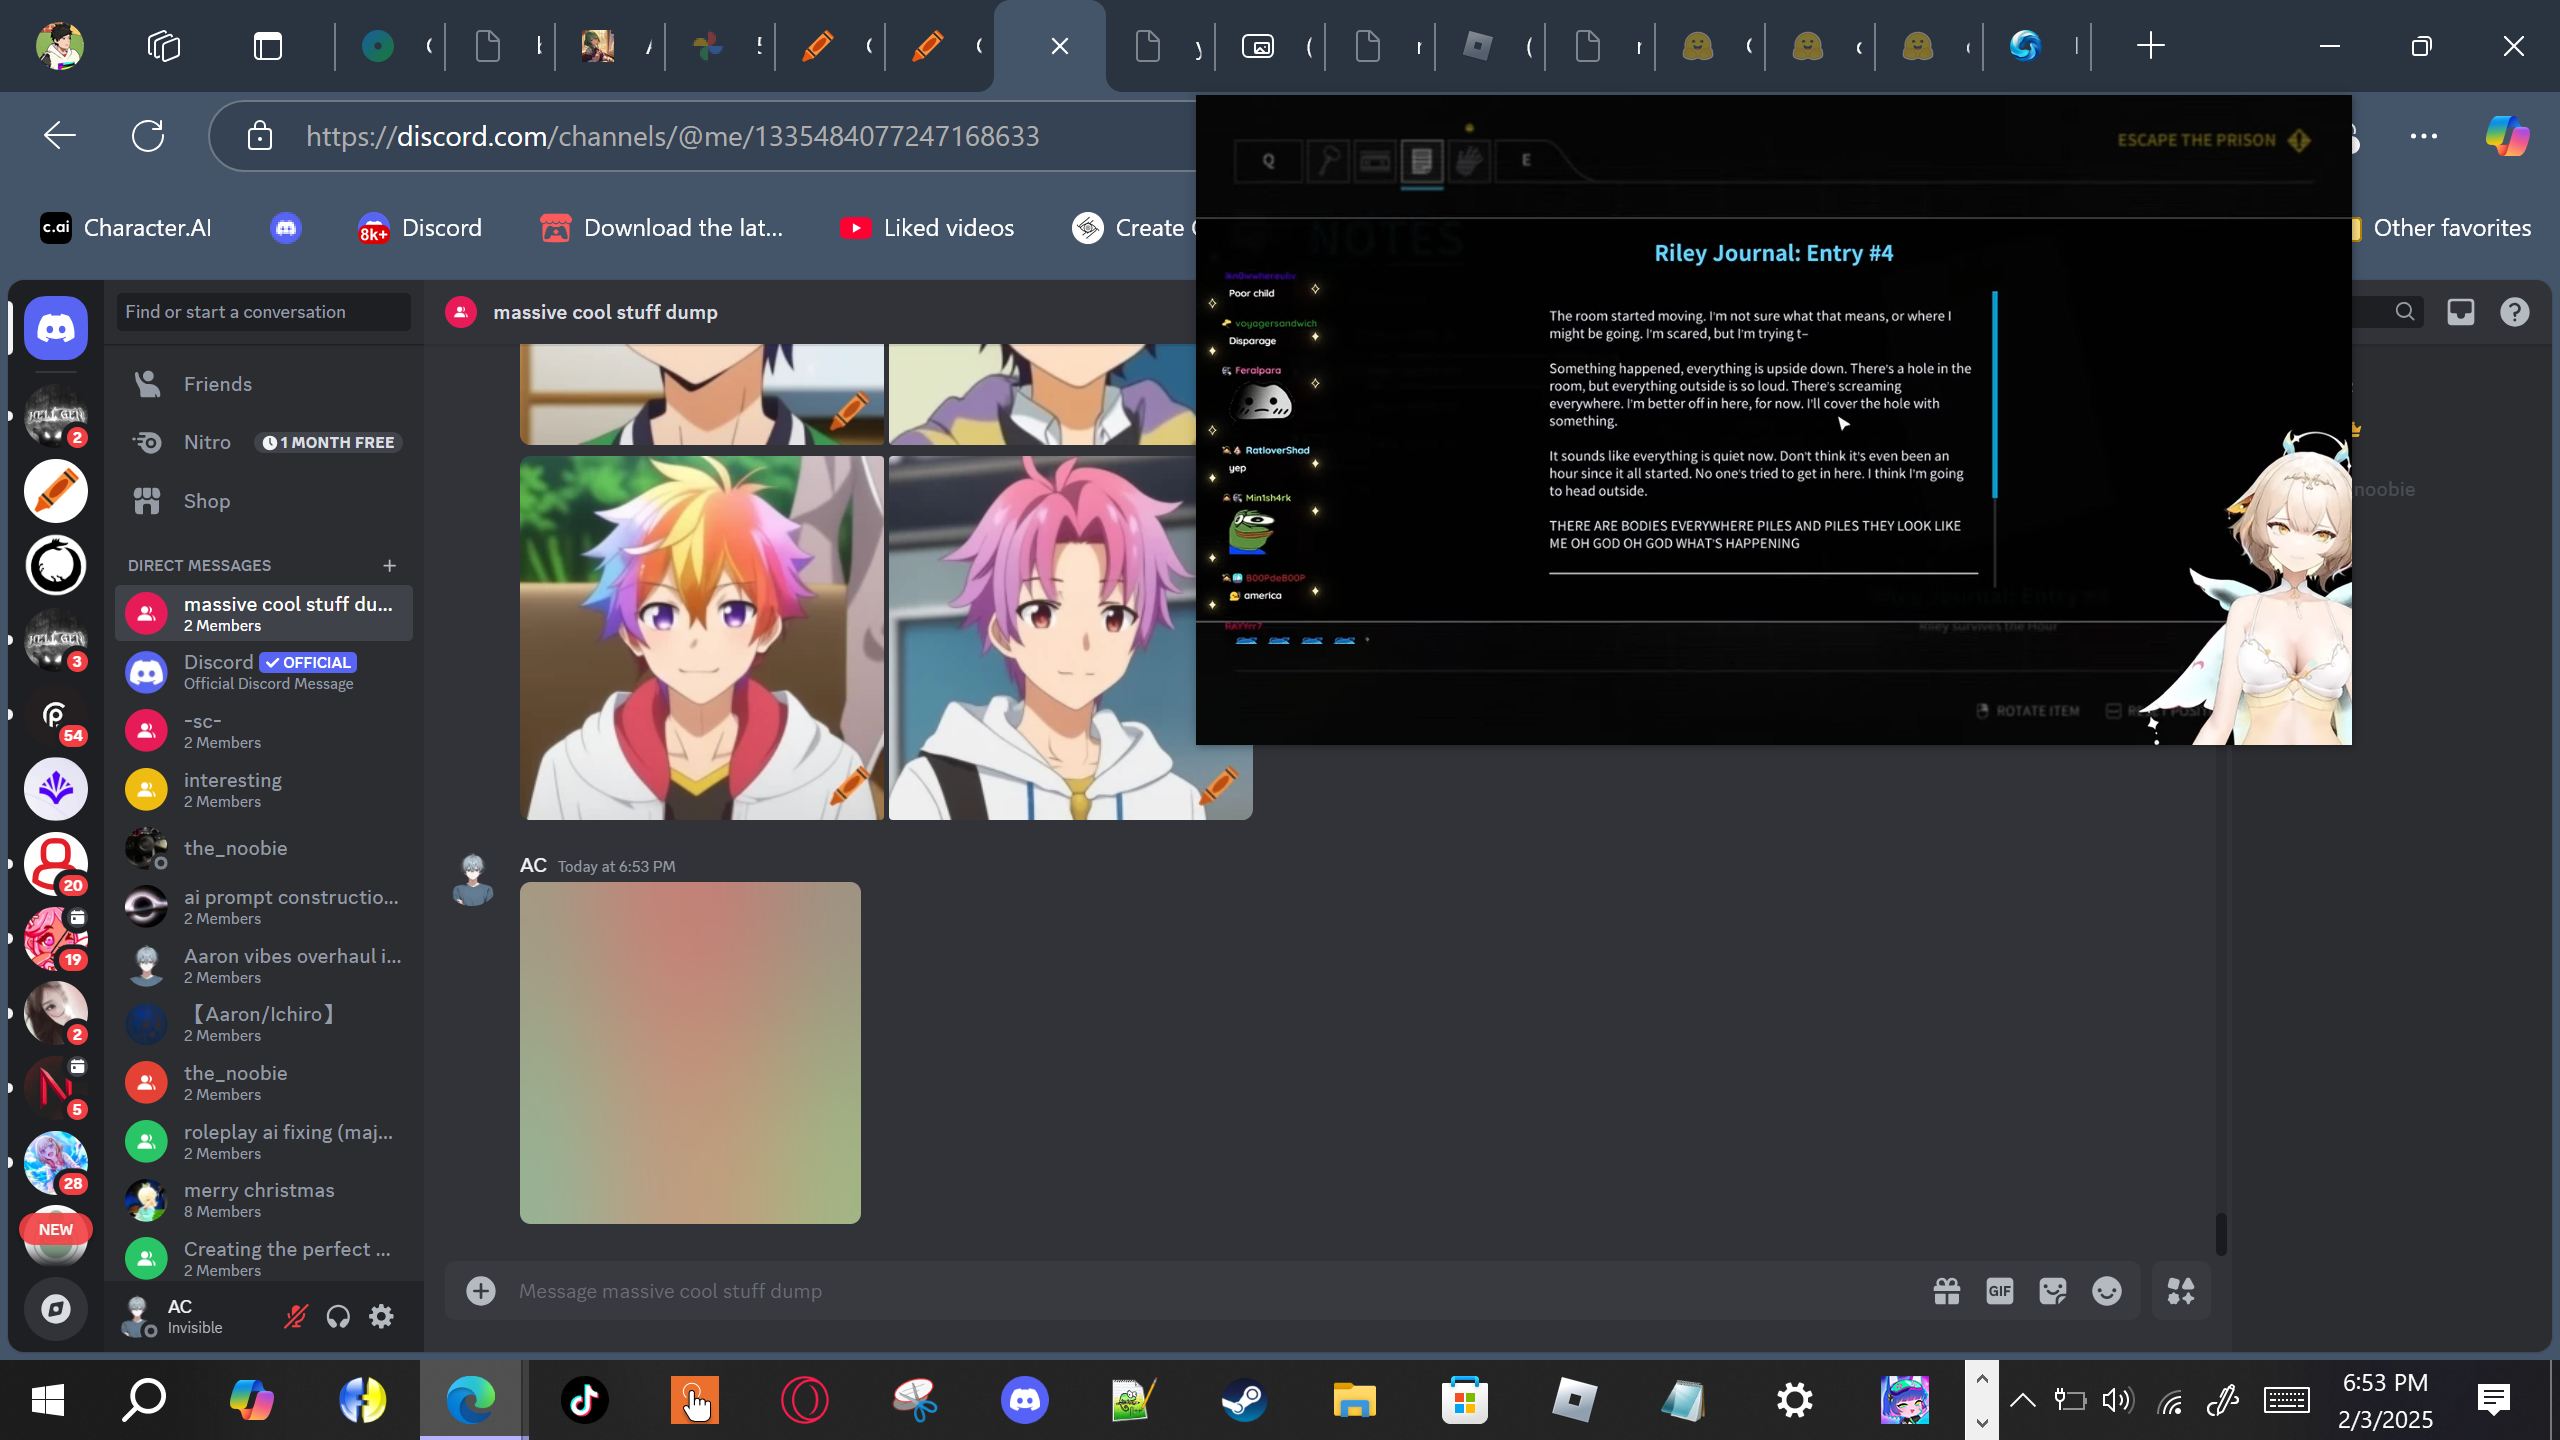The image size is (2560, 1440).
Task: Open the 'massive cool stuff dump' DM
Action: click(x=264, y=613)
